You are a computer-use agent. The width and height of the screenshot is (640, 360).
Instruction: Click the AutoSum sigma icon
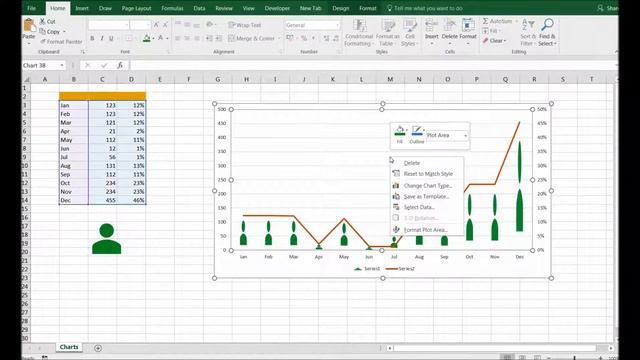point(485,21)
